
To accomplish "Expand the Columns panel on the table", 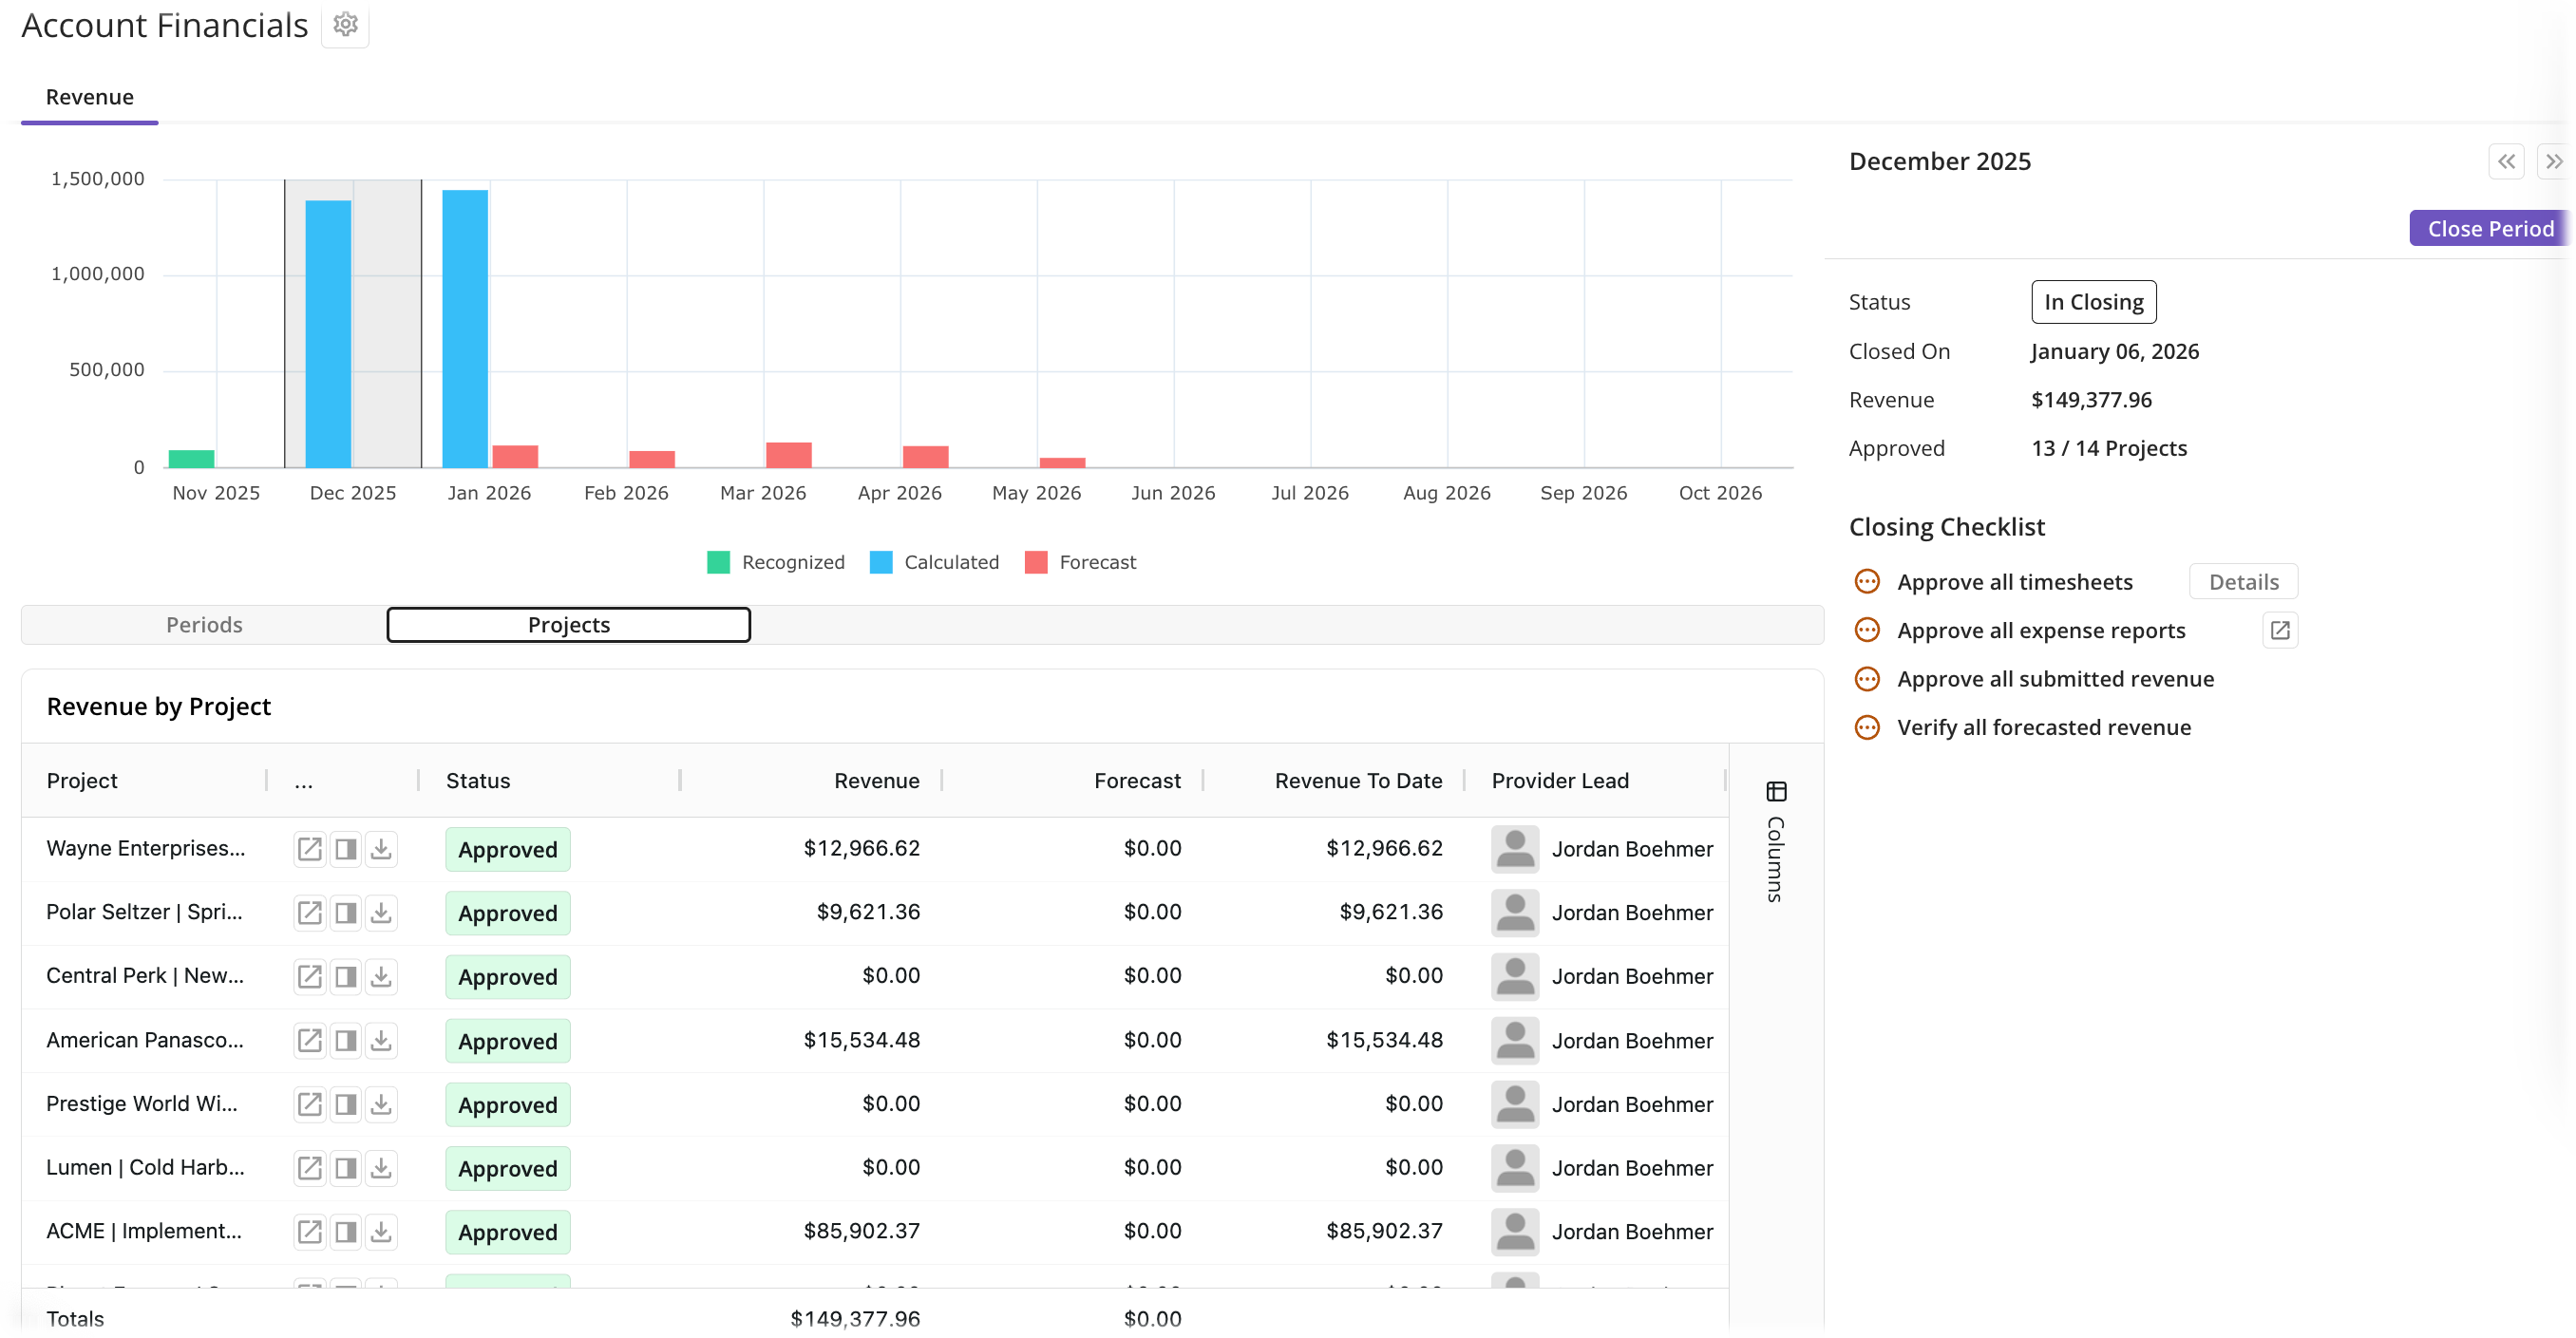I will [x=1775, y=791].
